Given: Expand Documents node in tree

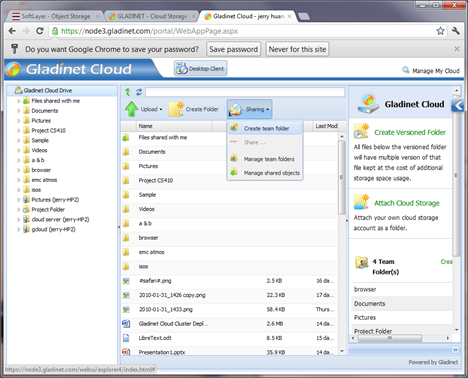Looking at the screenshot, I should 19,111.
